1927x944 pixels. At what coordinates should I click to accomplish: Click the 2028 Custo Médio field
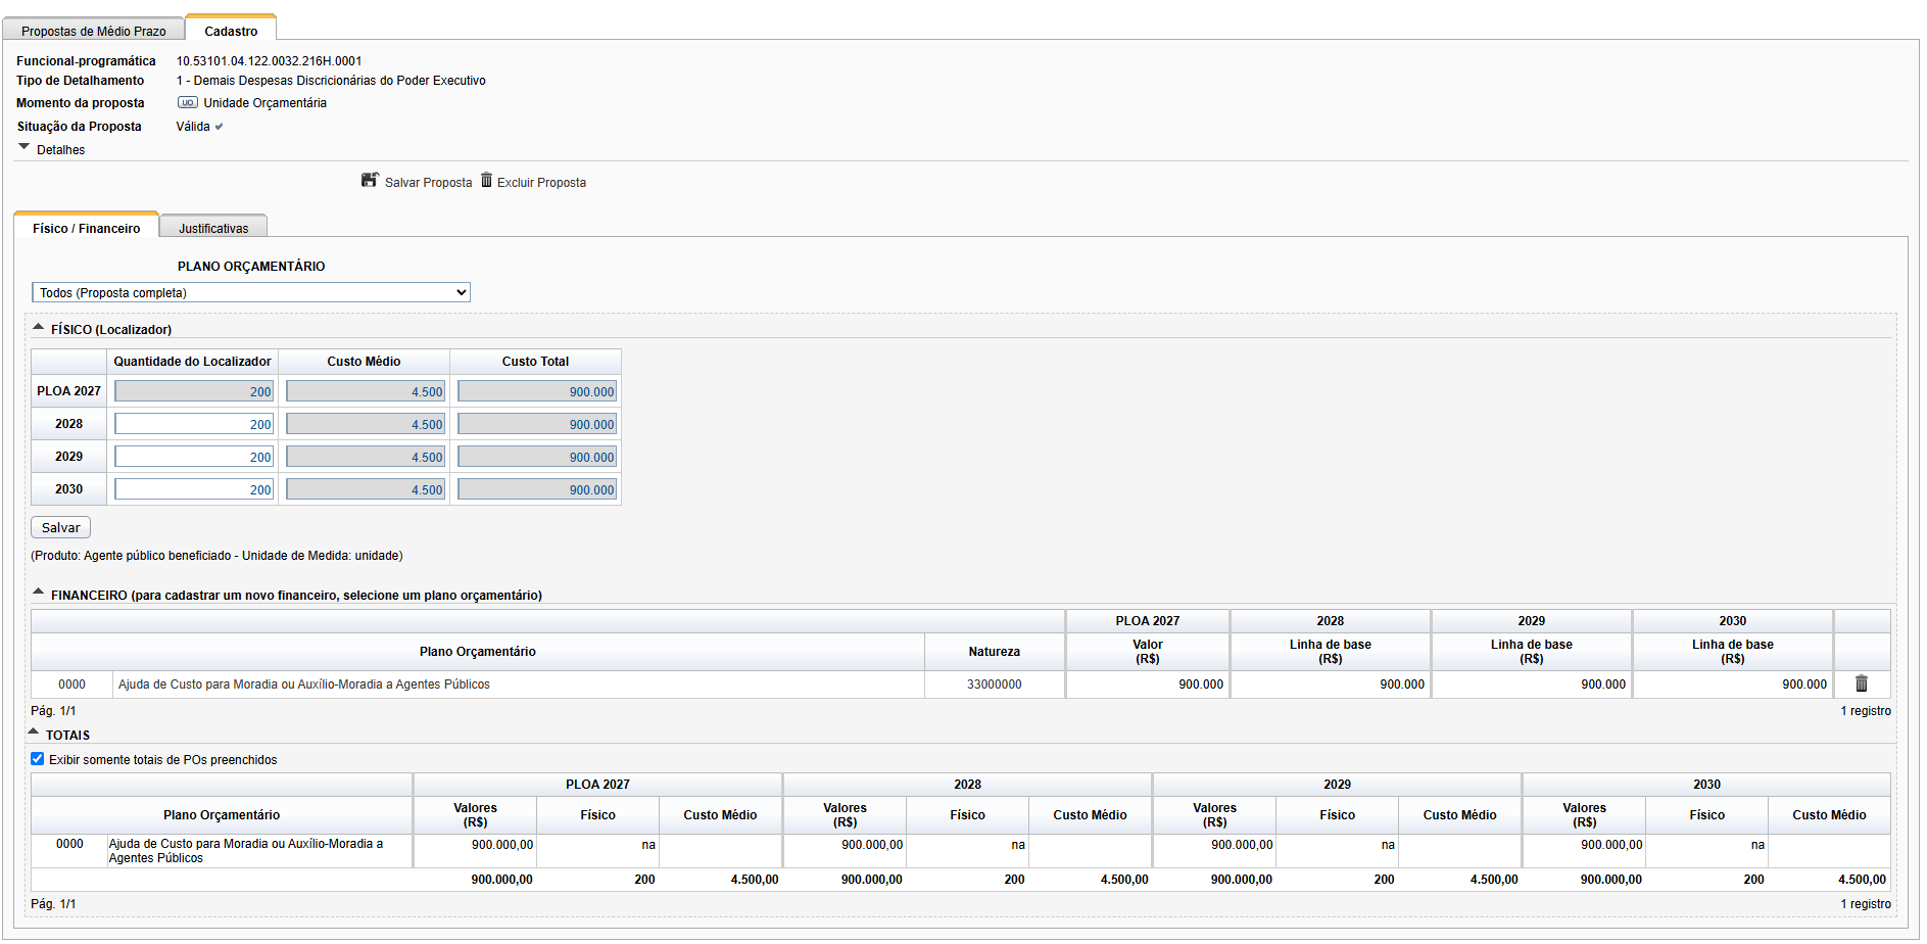[365, 424]
